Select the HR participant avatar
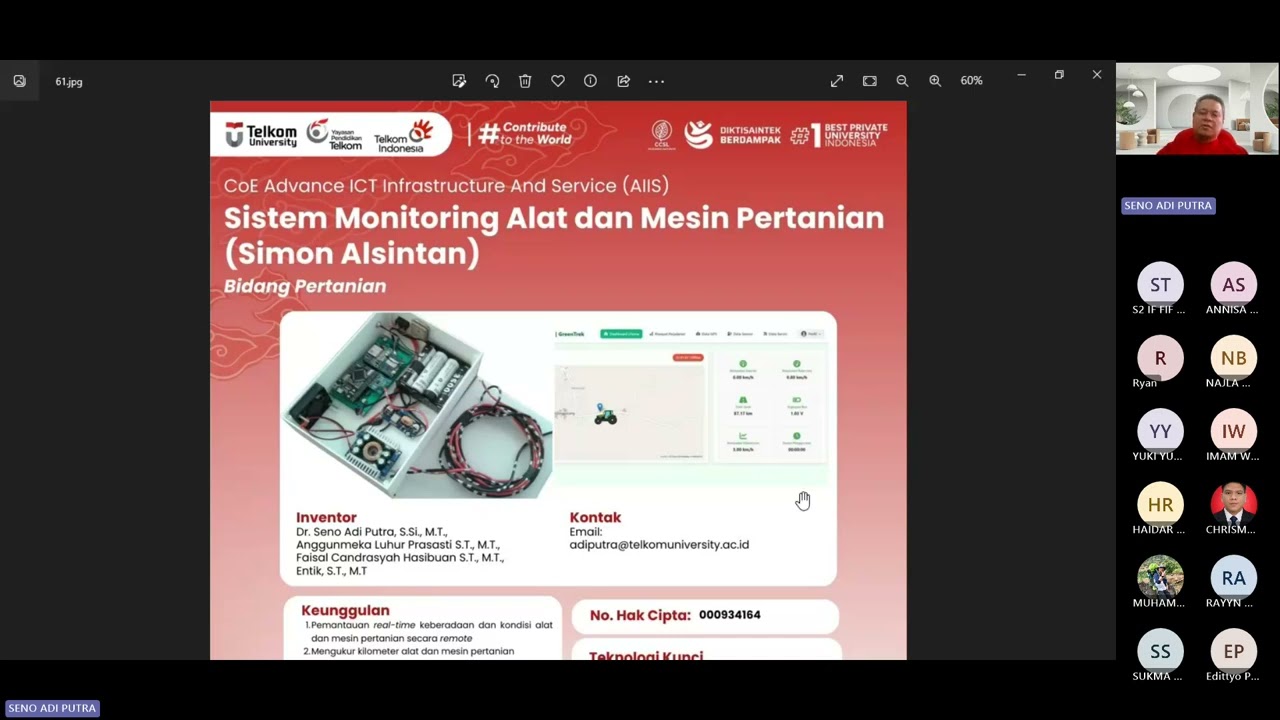Image resolution: width=1280 pixels, height=720 pixels. [x=1160, y=505]
